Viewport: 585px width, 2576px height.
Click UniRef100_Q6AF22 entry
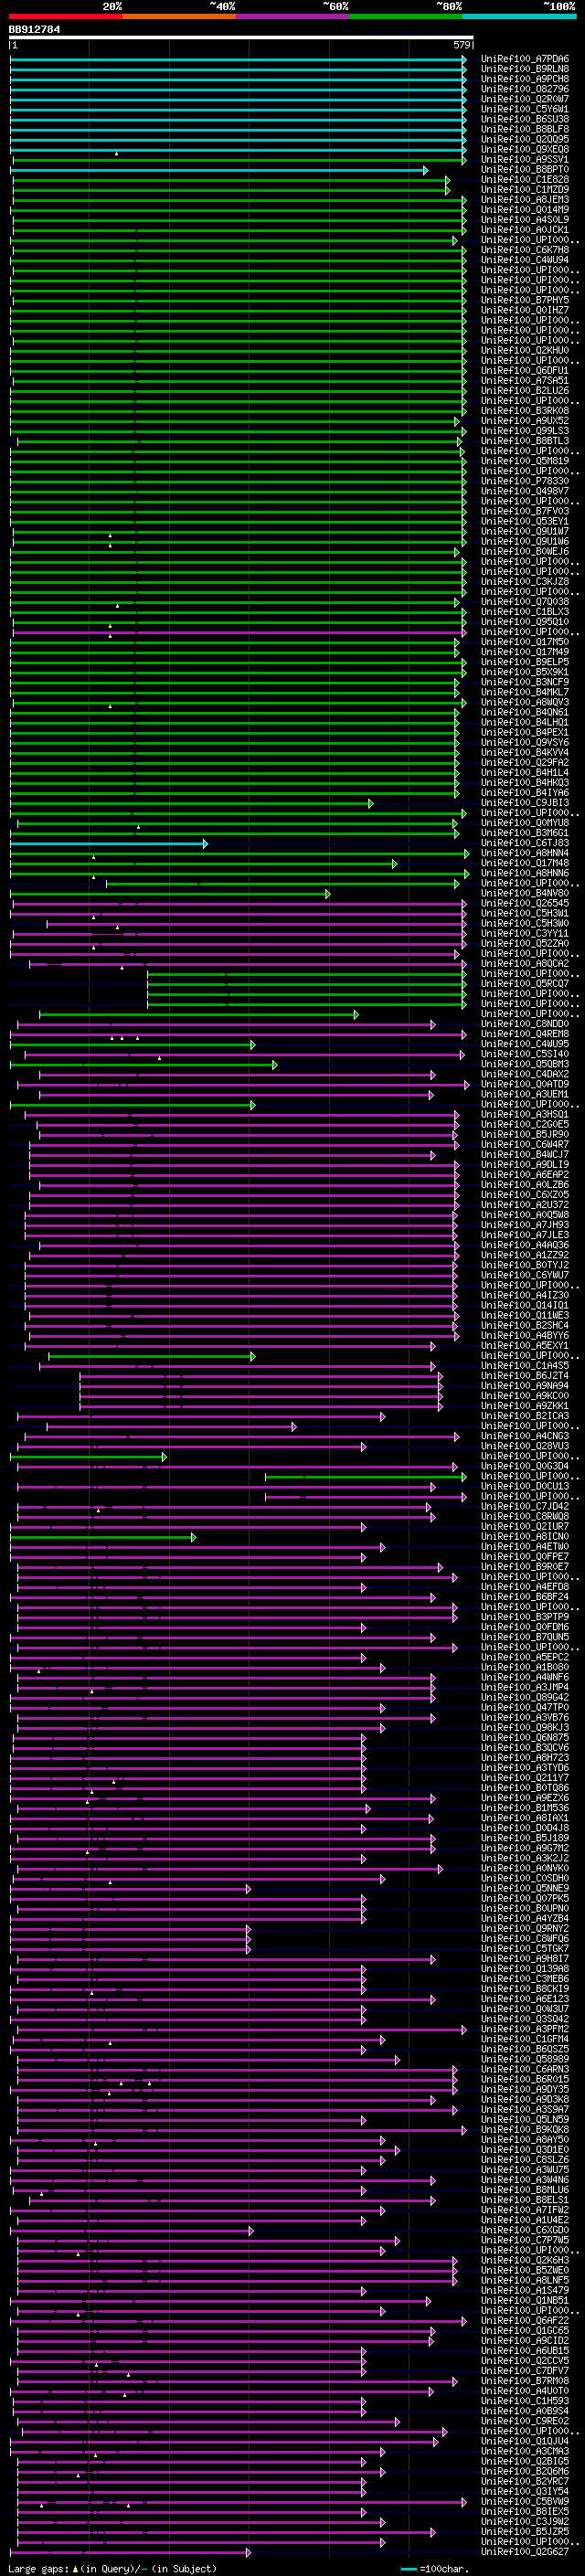coord(525,2320)
